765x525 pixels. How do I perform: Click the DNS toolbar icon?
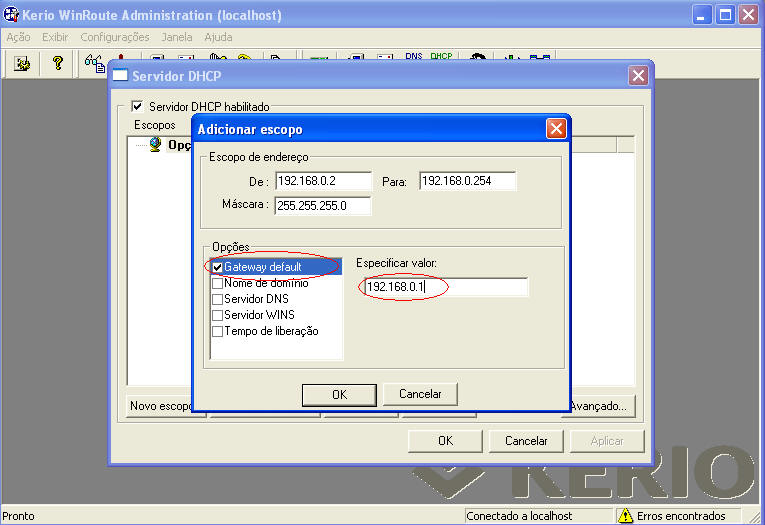413,59
